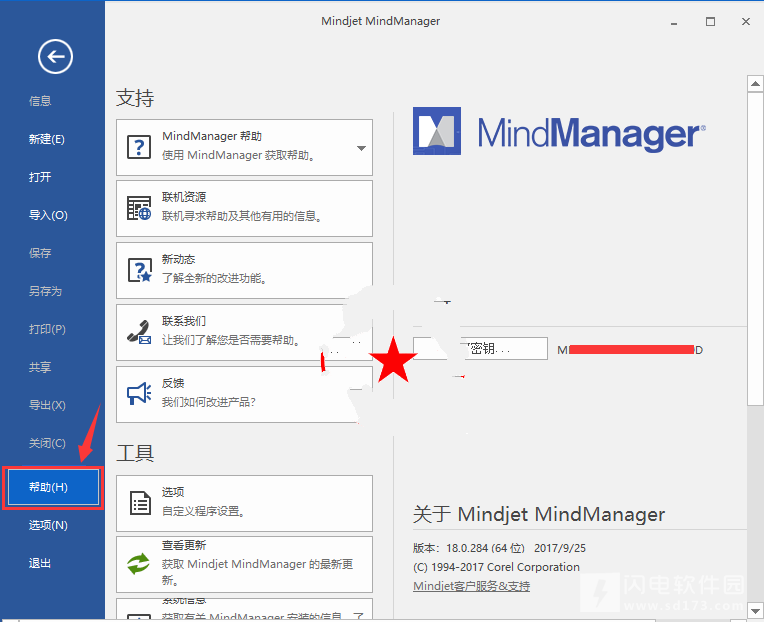Expand the MindManager 帮助 dropdown arrow

coord(361,148)
